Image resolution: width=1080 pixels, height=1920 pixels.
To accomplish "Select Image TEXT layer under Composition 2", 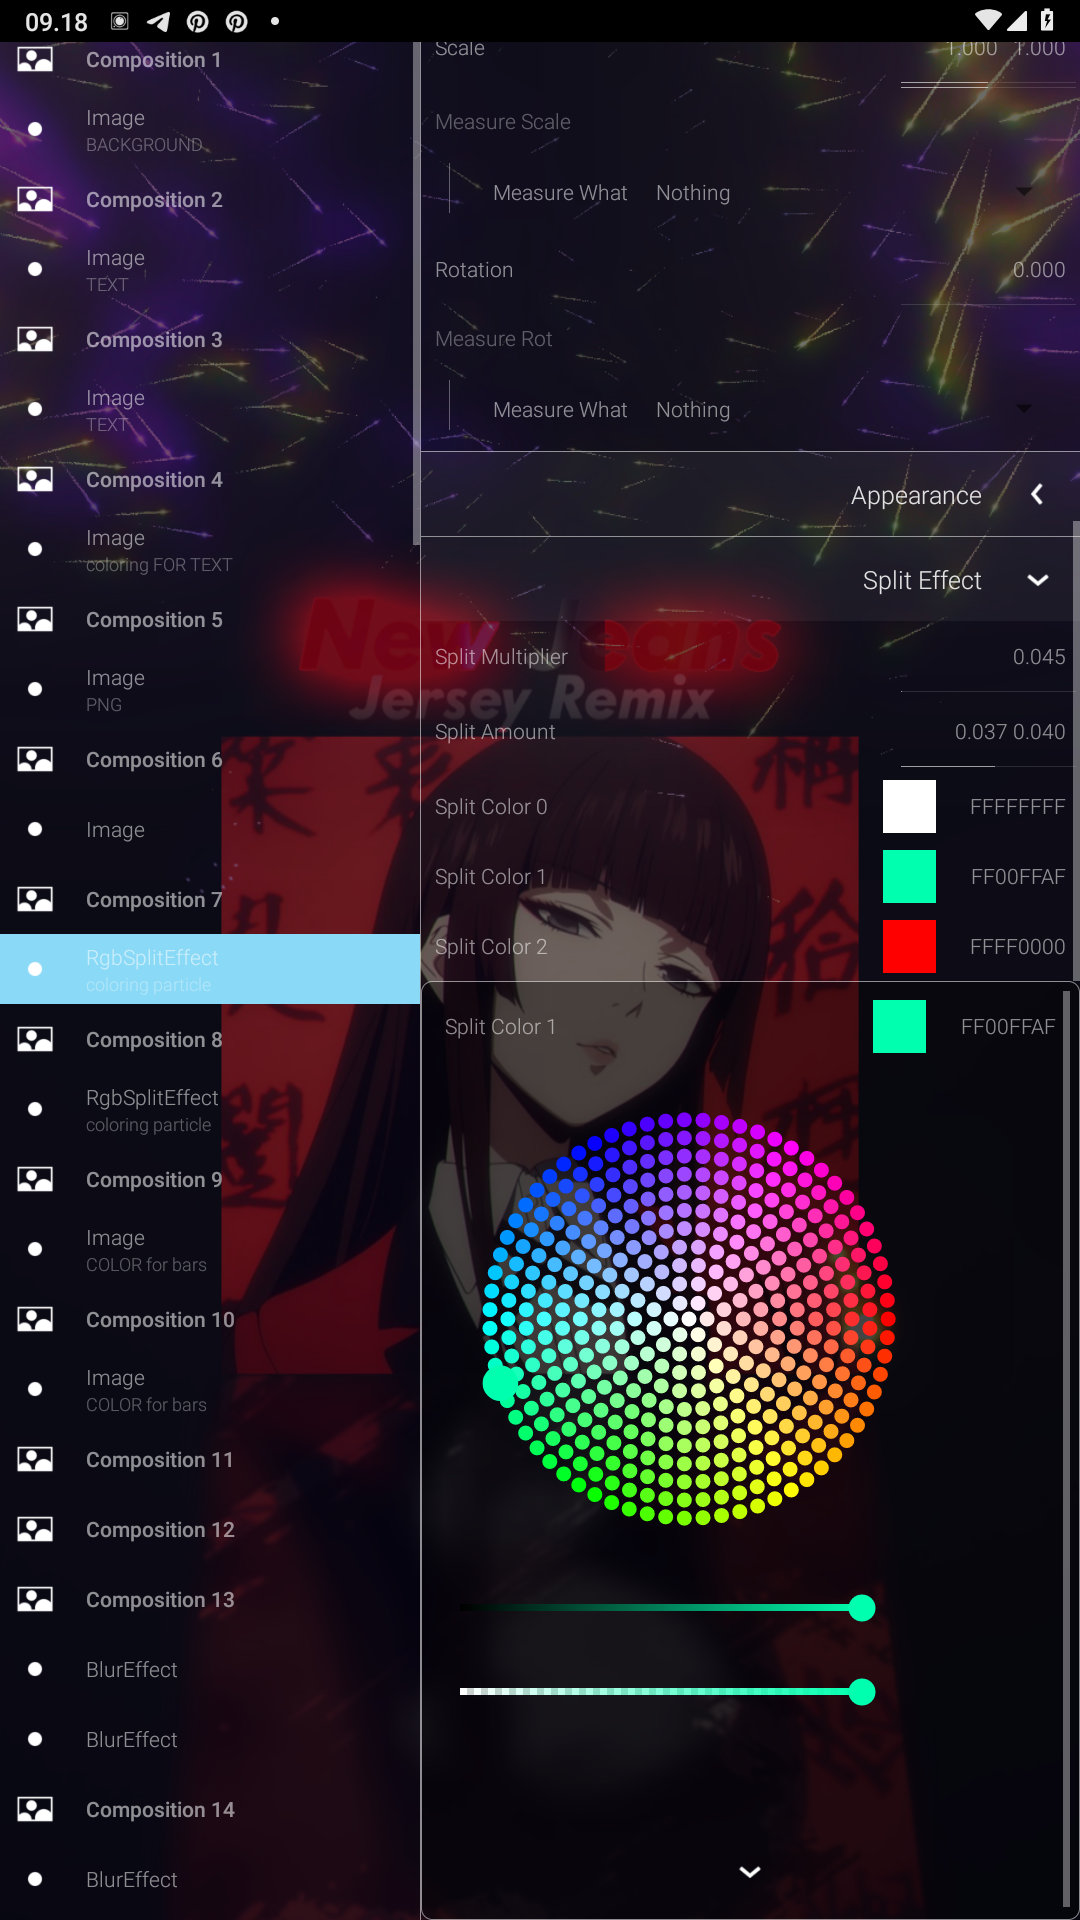I will click(208, 270).
